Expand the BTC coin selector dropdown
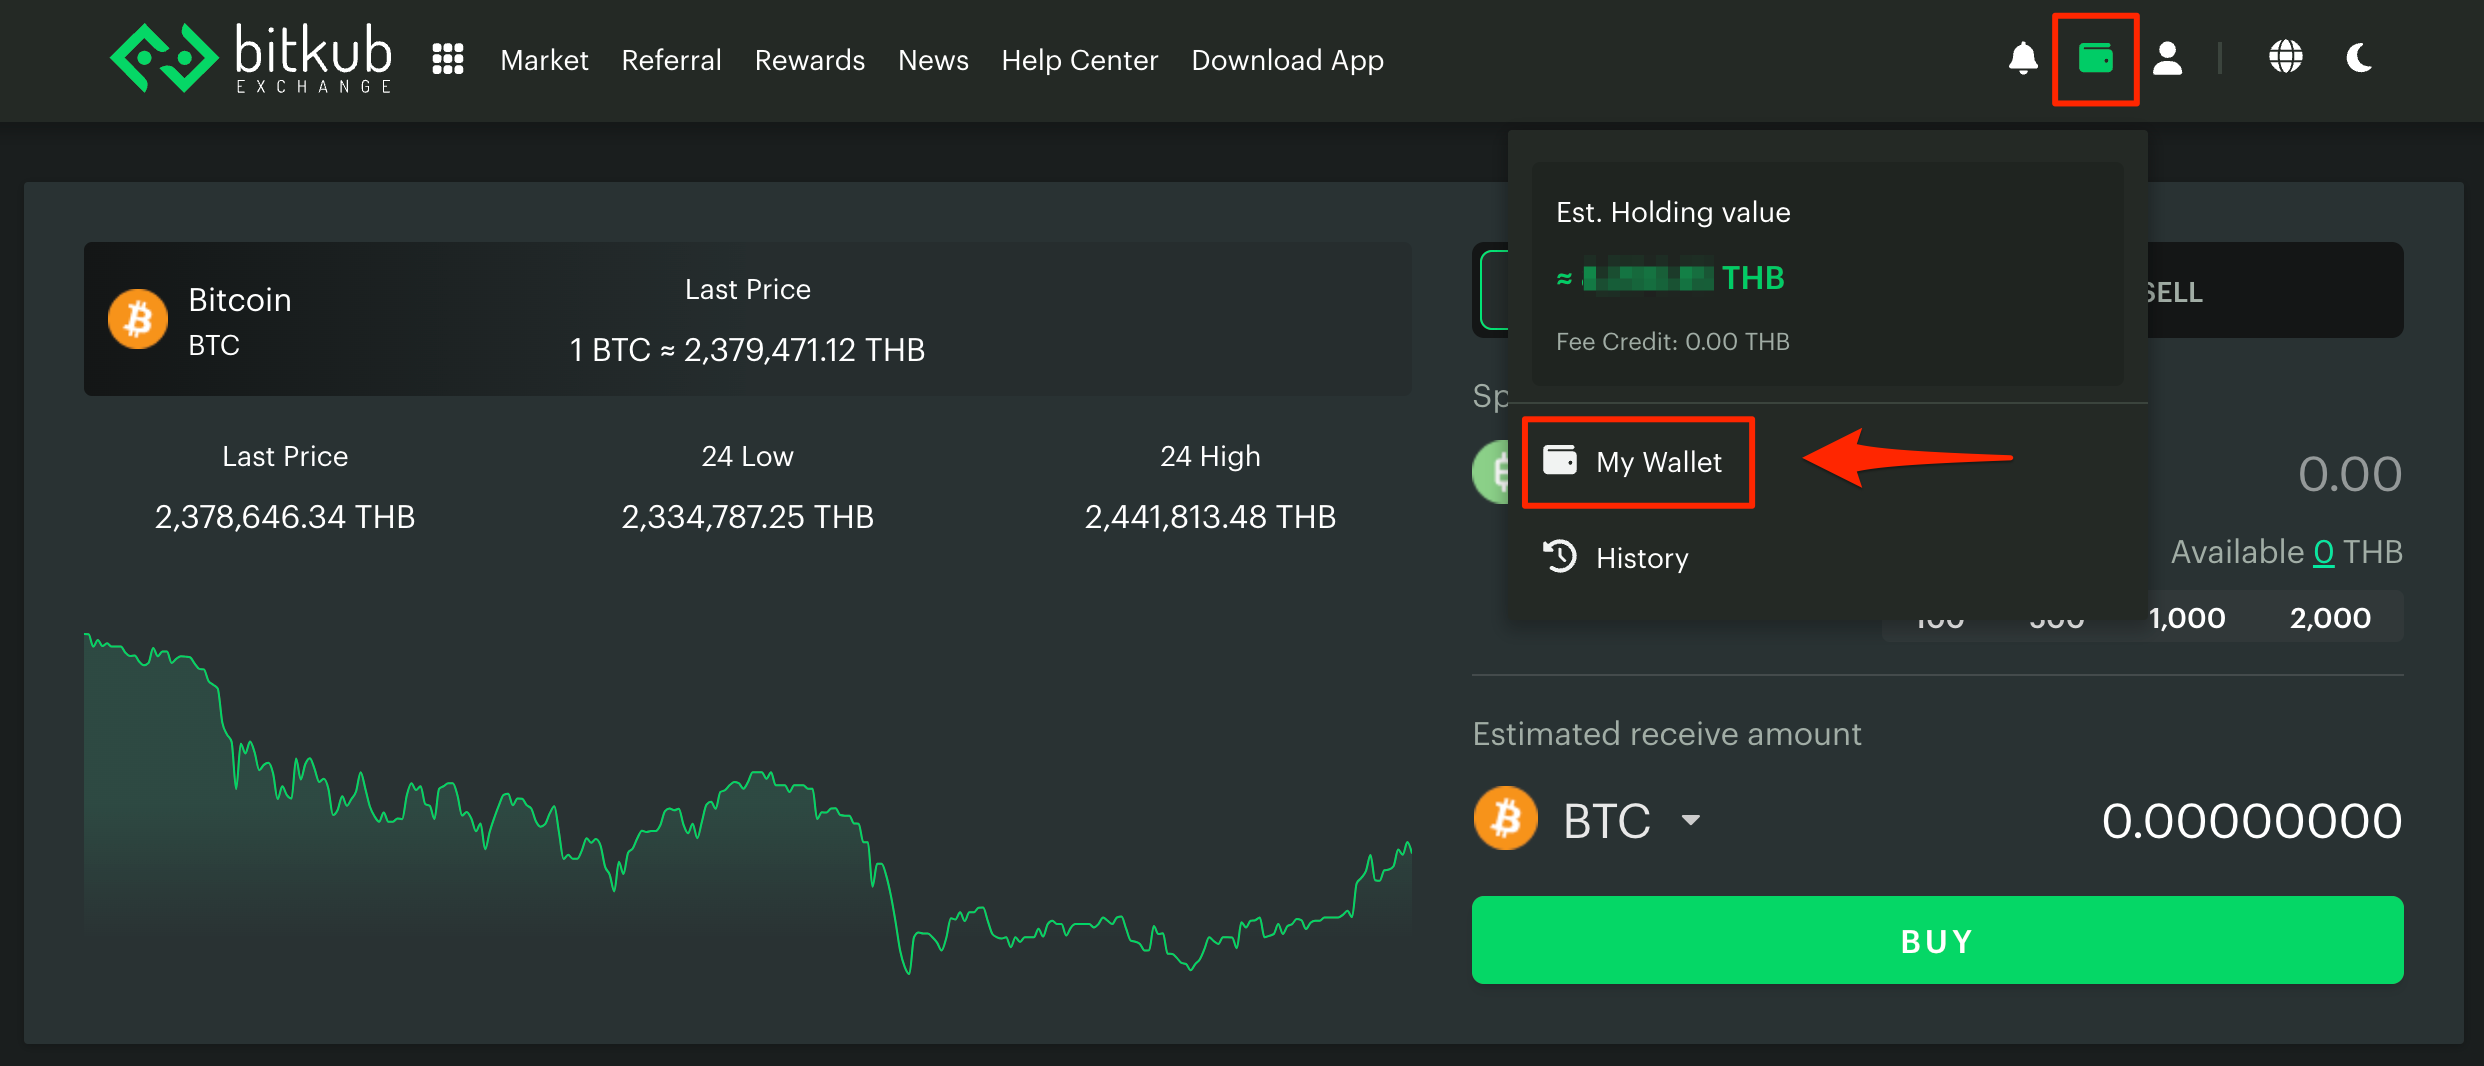 point(1690,820)
